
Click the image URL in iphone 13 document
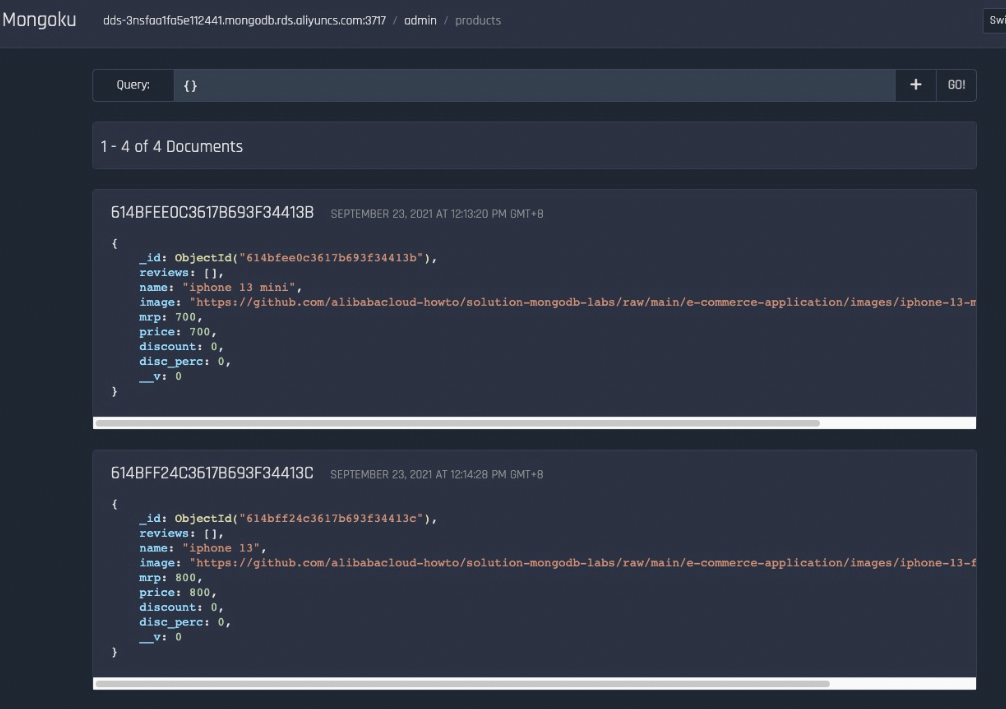pyautogui.click(x=583, y=563)
